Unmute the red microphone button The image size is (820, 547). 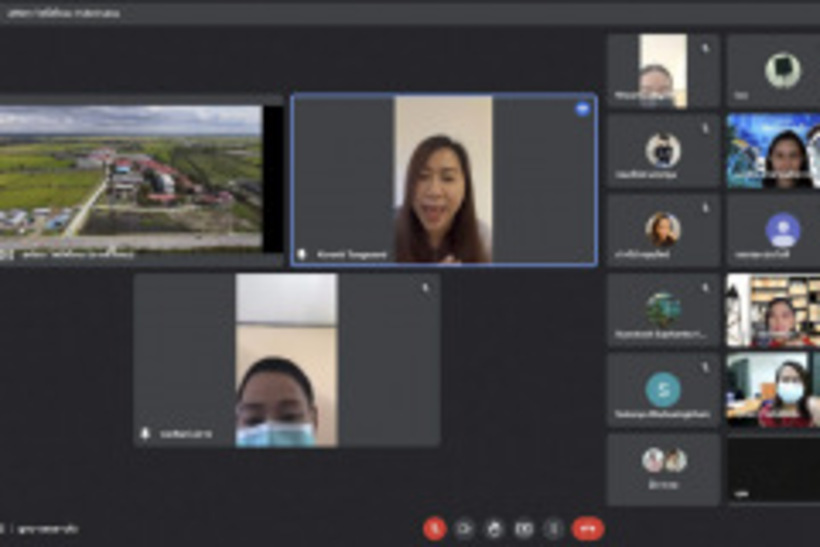click(434, 528)
